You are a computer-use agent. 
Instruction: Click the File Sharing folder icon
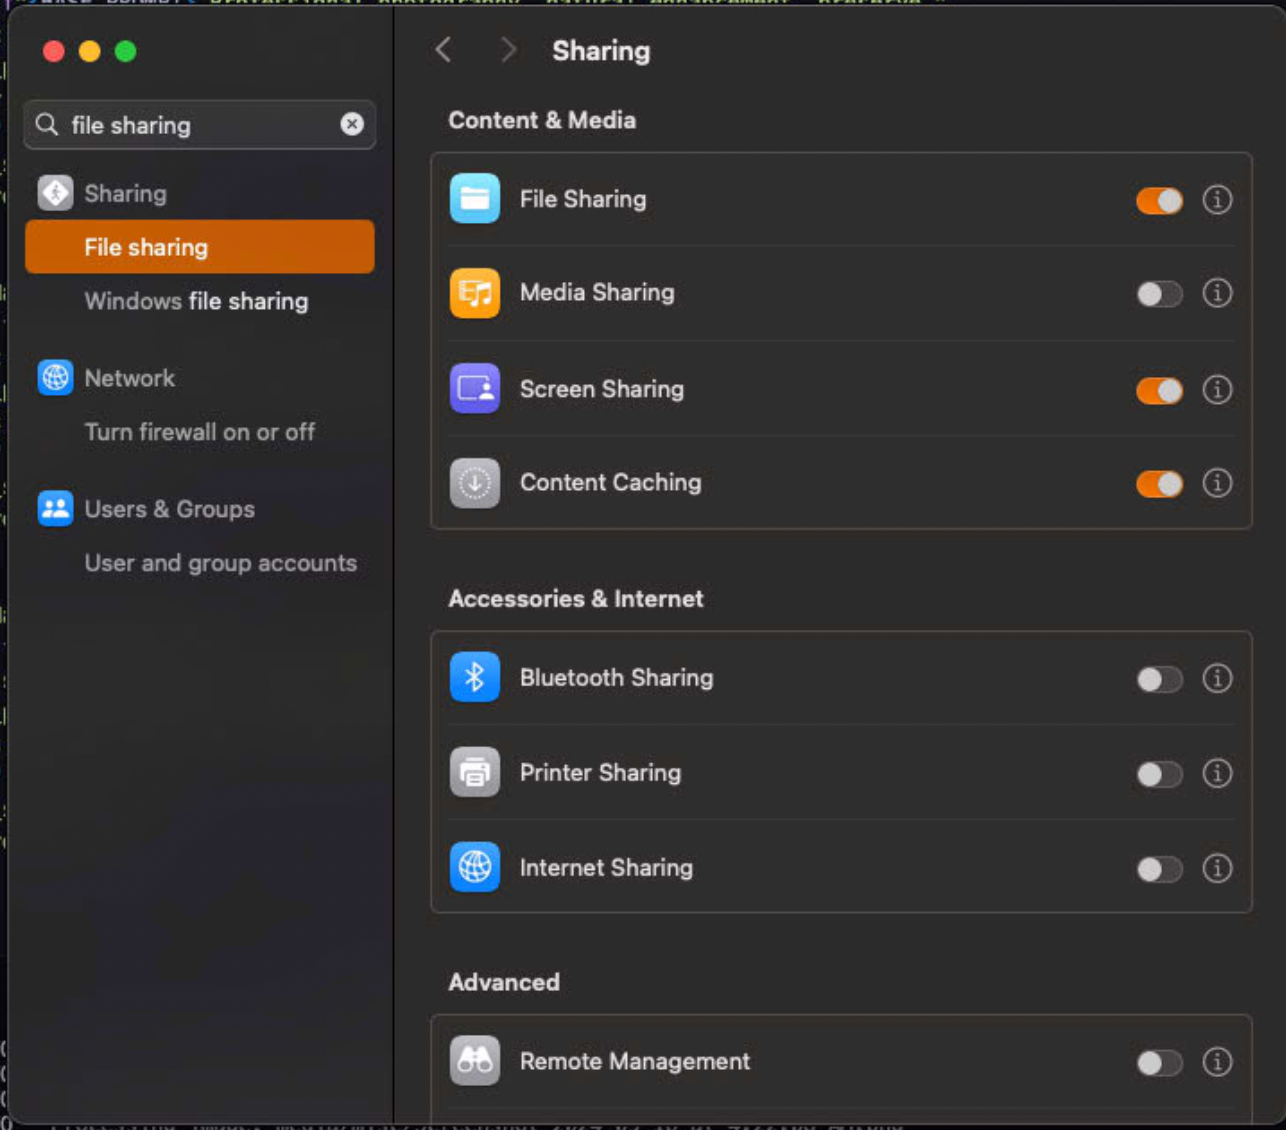(x=474, y=199)
